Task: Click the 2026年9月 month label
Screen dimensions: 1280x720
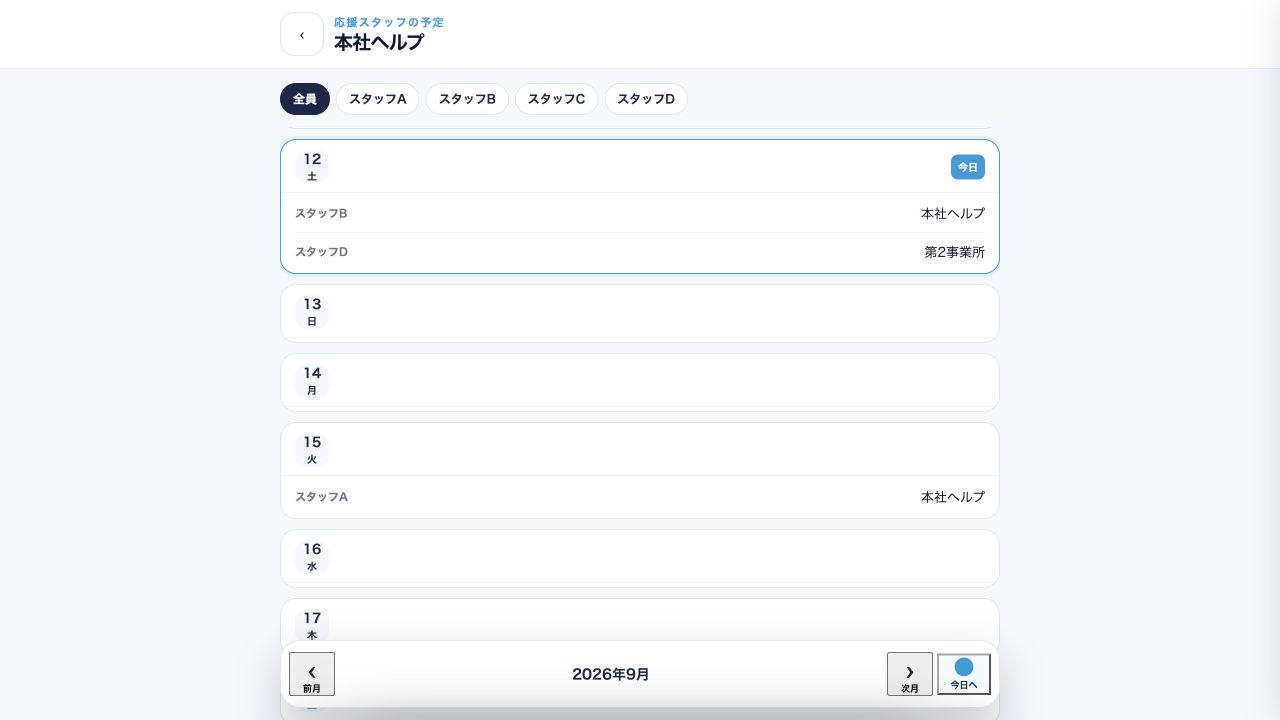Action: tap(611, 674)
